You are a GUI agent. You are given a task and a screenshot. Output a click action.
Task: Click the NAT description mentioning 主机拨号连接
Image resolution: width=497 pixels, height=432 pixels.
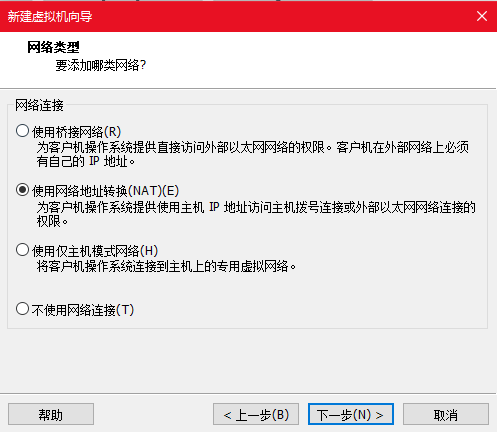[256, 214]
